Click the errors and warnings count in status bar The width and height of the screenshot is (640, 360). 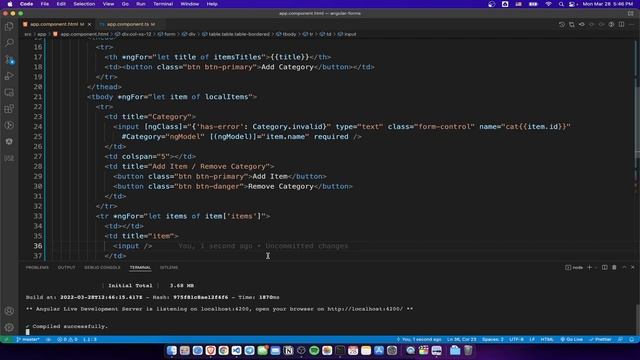tap(67, 340)
